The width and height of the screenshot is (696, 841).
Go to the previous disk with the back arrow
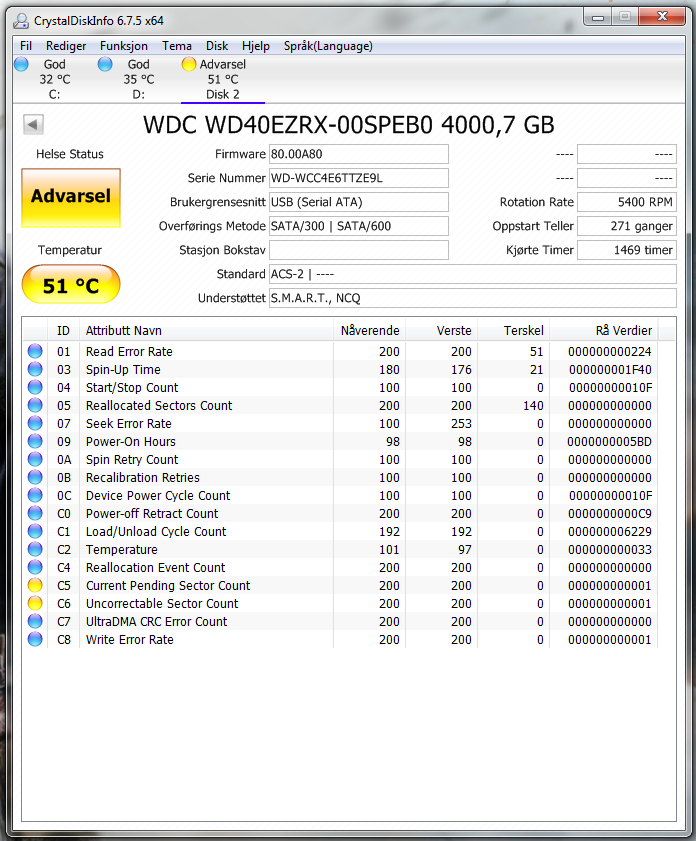(33, 124)
